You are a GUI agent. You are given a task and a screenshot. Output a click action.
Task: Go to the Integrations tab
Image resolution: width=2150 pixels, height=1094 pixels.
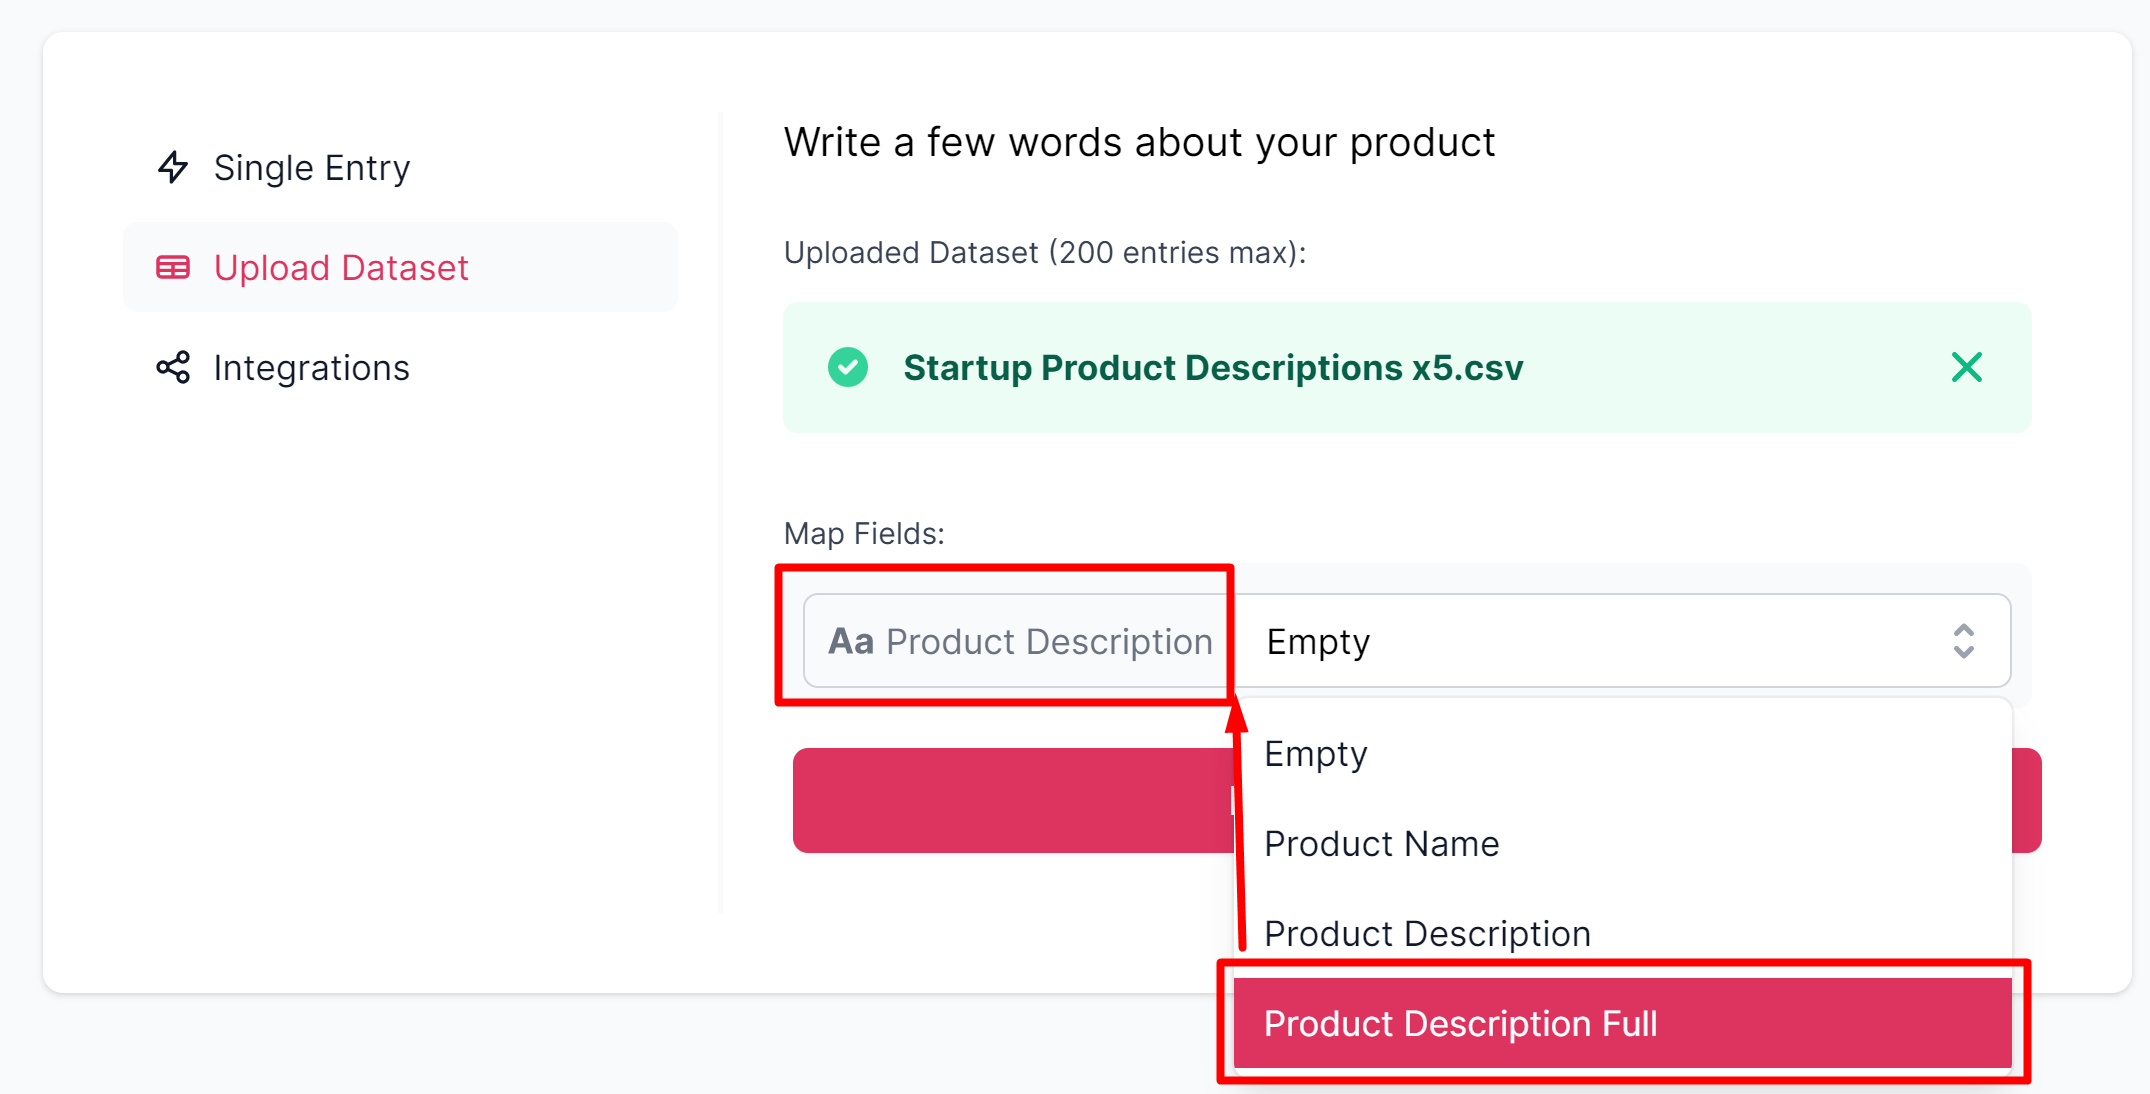[311, 368]
